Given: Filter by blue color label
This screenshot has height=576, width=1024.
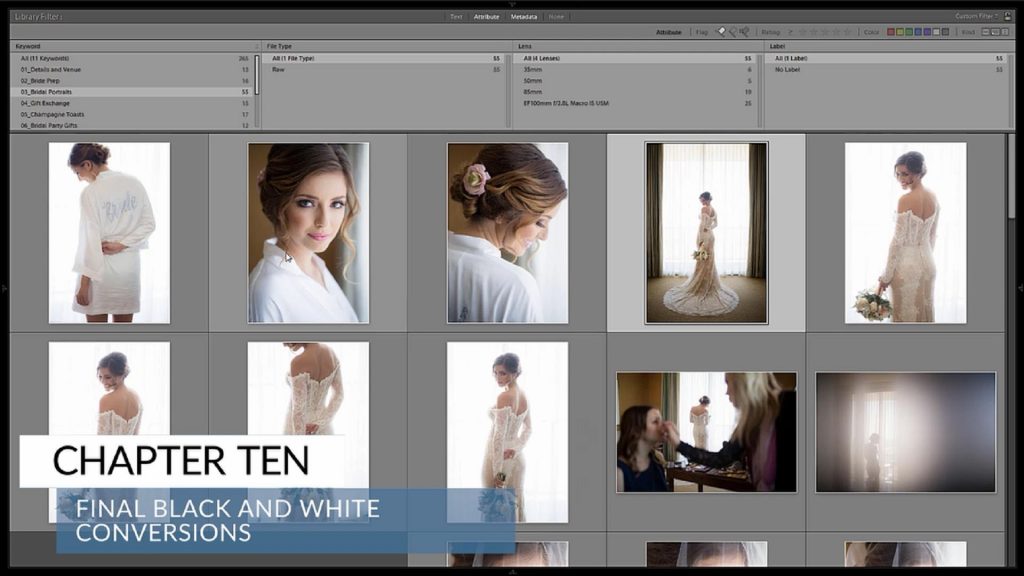Looking at the screenshot, I should click(x=918, y=32).
